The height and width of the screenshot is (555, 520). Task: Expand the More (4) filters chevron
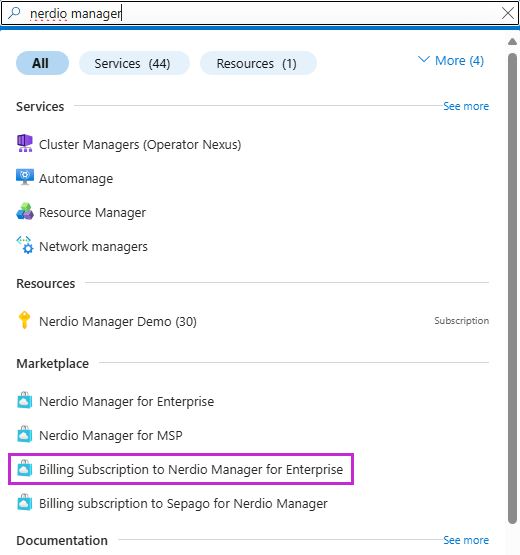tap(424, 59)
